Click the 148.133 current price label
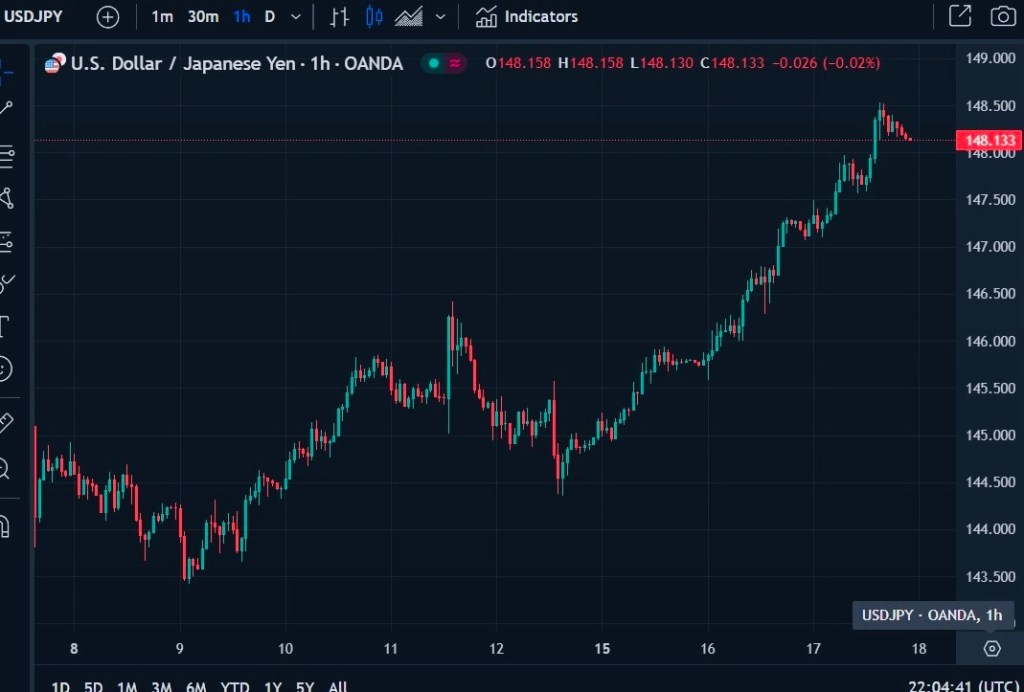Image resolution: width=1024 pixels, height=692 pixels. [987, 141]
